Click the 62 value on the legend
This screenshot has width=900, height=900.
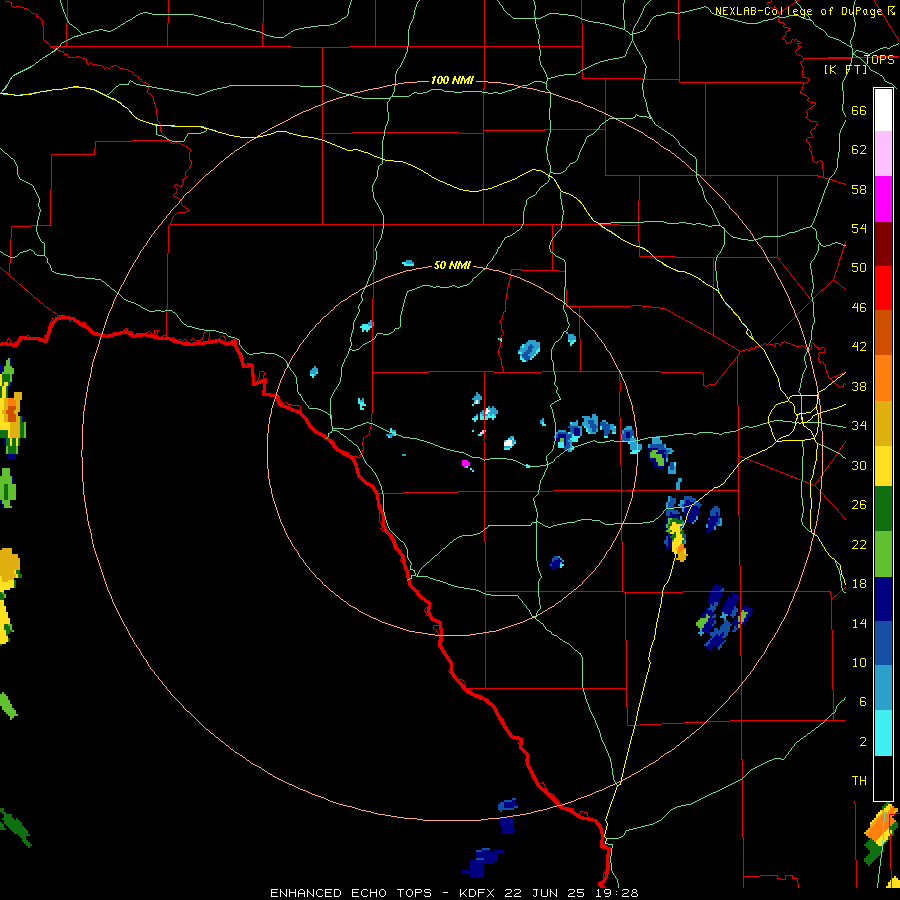point(859,150)
